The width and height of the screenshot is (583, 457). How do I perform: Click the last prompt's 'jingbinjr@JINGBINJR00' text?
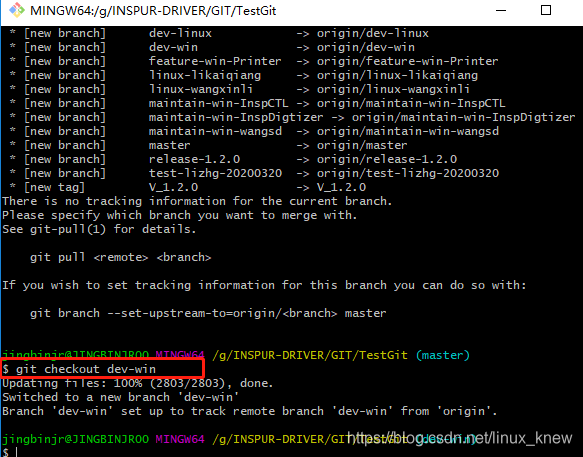coord(75,440)
